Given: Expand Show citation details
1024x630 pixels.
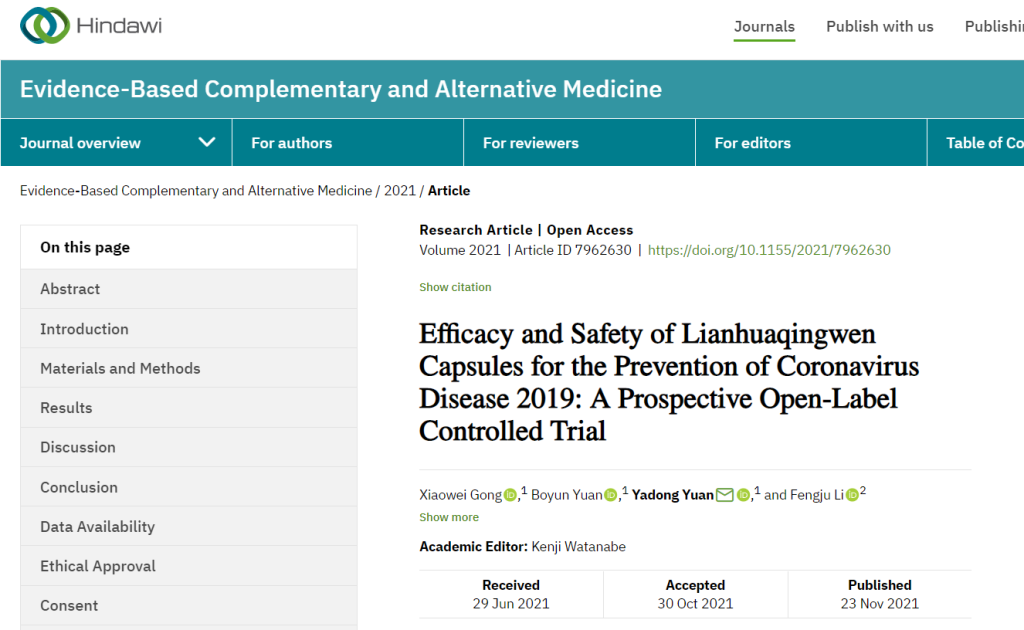Looking at the screenshot, I should [455, 287].
